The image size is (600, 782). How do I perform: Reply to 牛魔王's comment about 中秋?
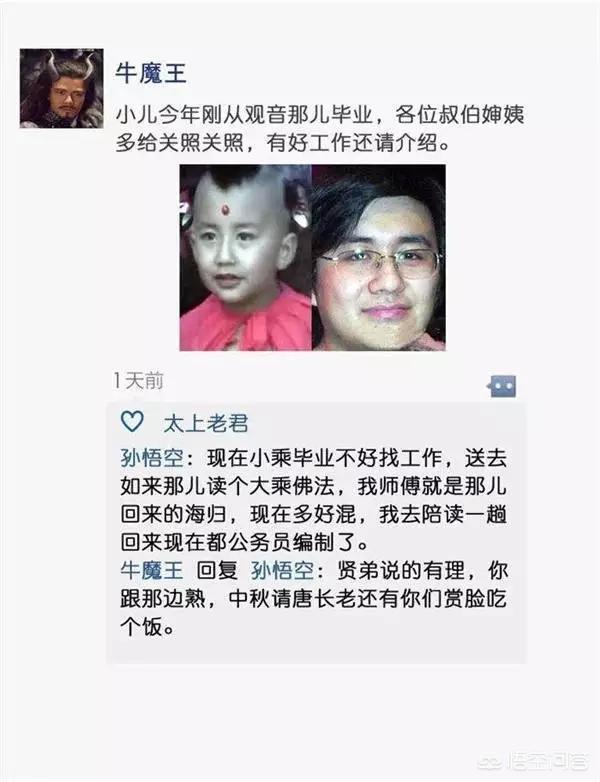(314, 598)
